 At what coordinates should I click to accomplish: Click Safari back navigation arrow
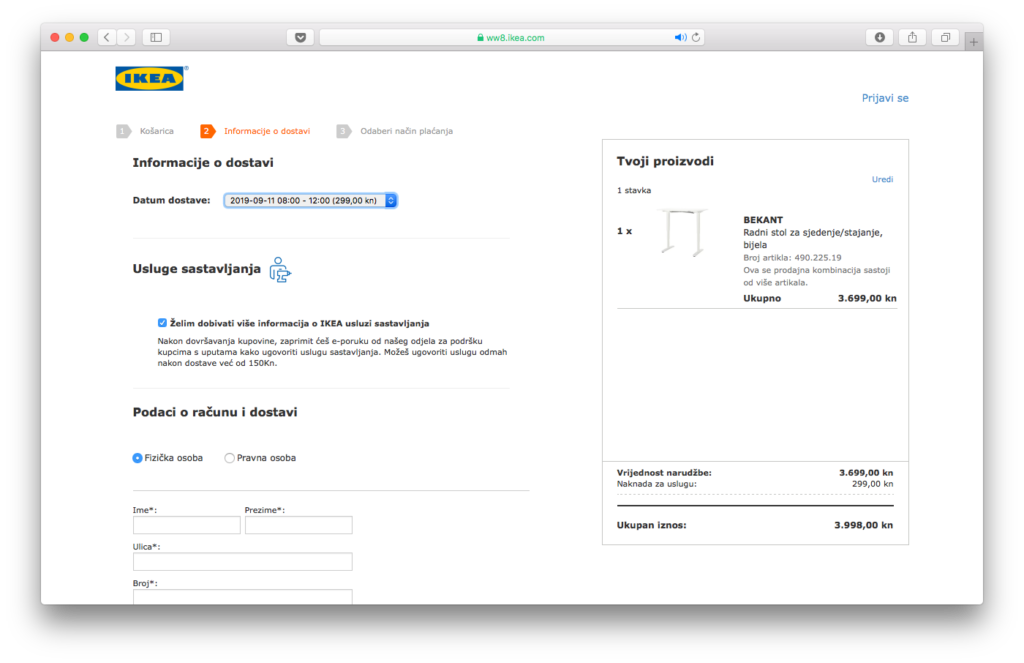[x=106, y=37]
